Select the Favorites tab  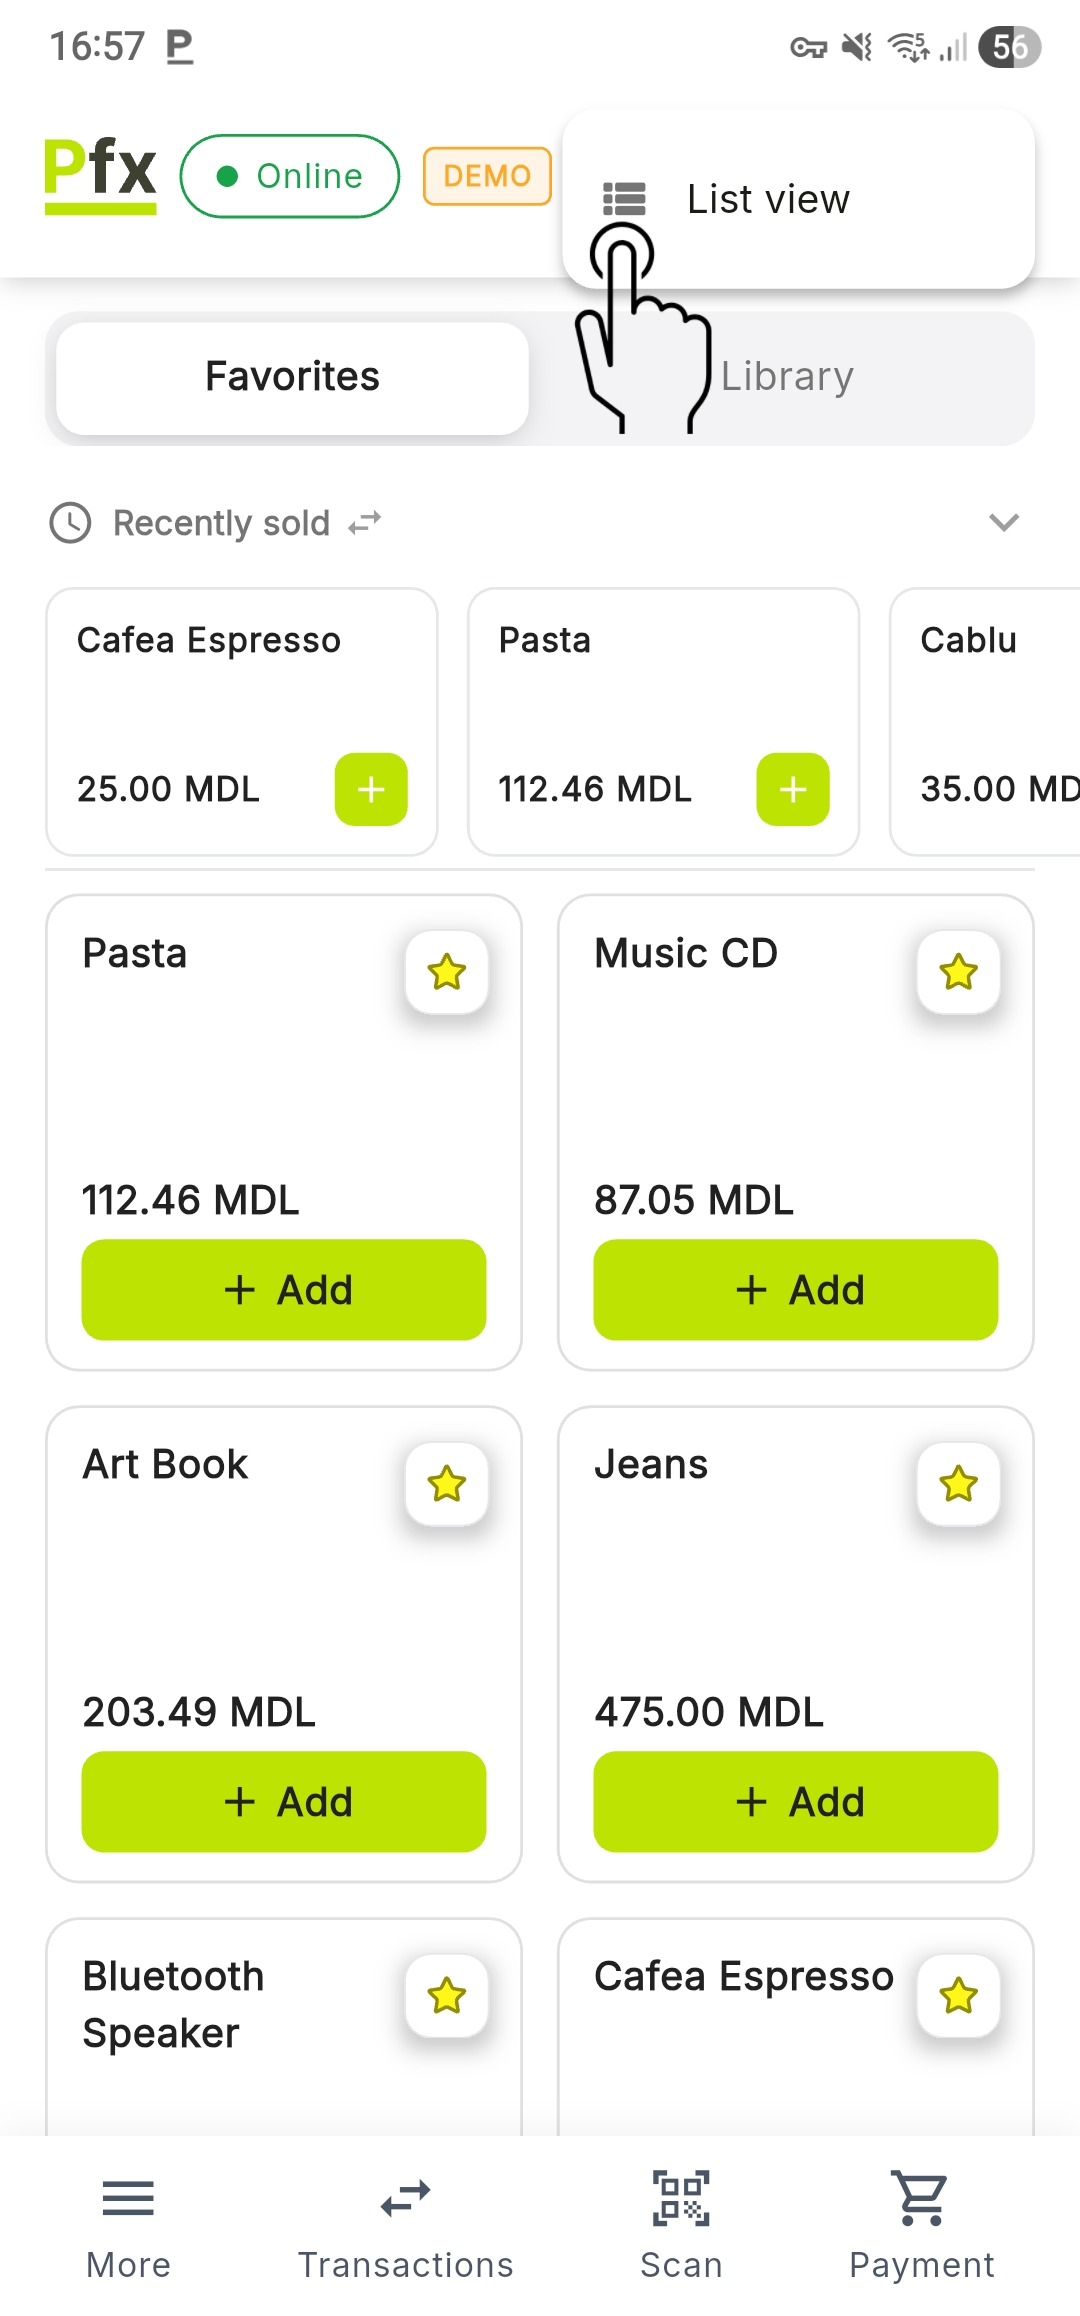[x=292, y=377]
